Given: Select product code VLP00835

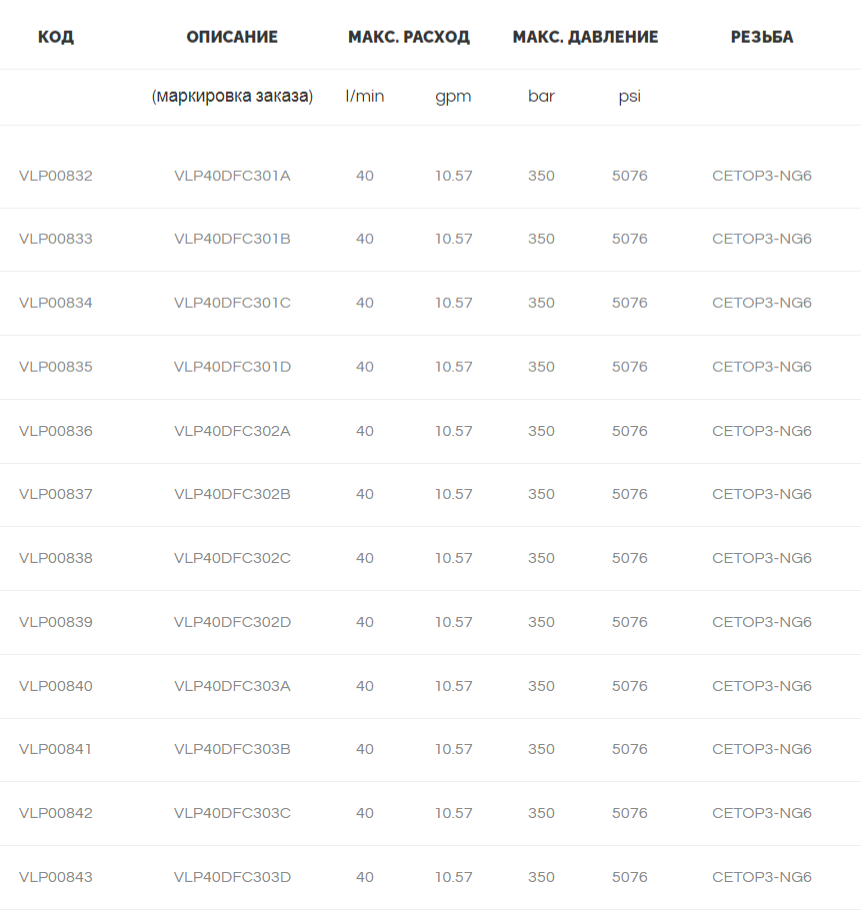Looking at the screenshot, I should 56,366.
